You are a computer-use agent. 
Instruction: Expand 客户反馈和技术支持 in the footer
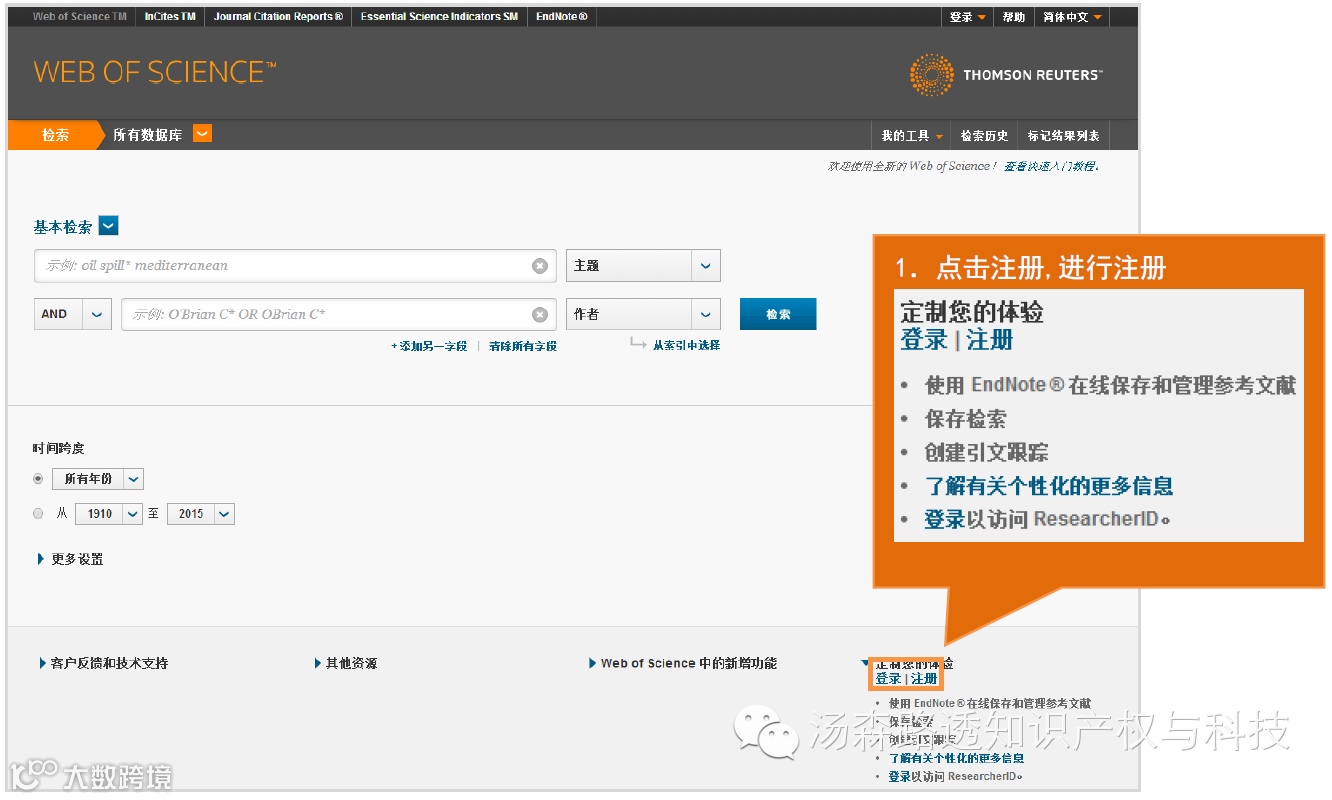point(103,663)
